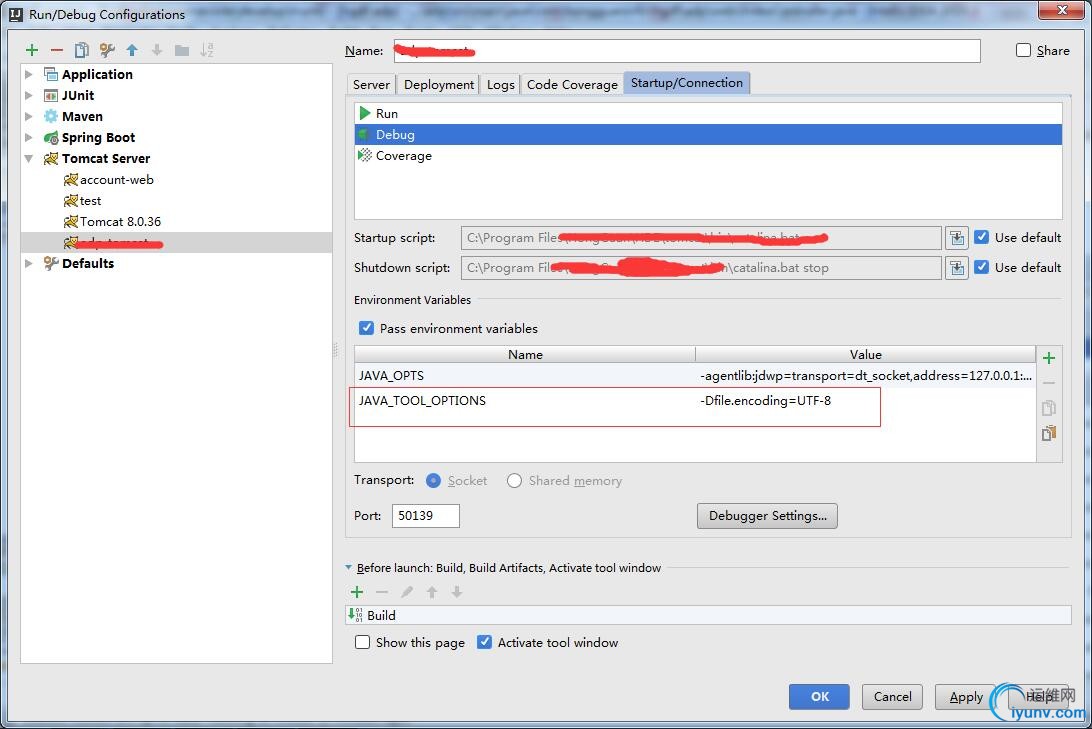Click the Value column header

pyautogui.click(x=866, y=354)
